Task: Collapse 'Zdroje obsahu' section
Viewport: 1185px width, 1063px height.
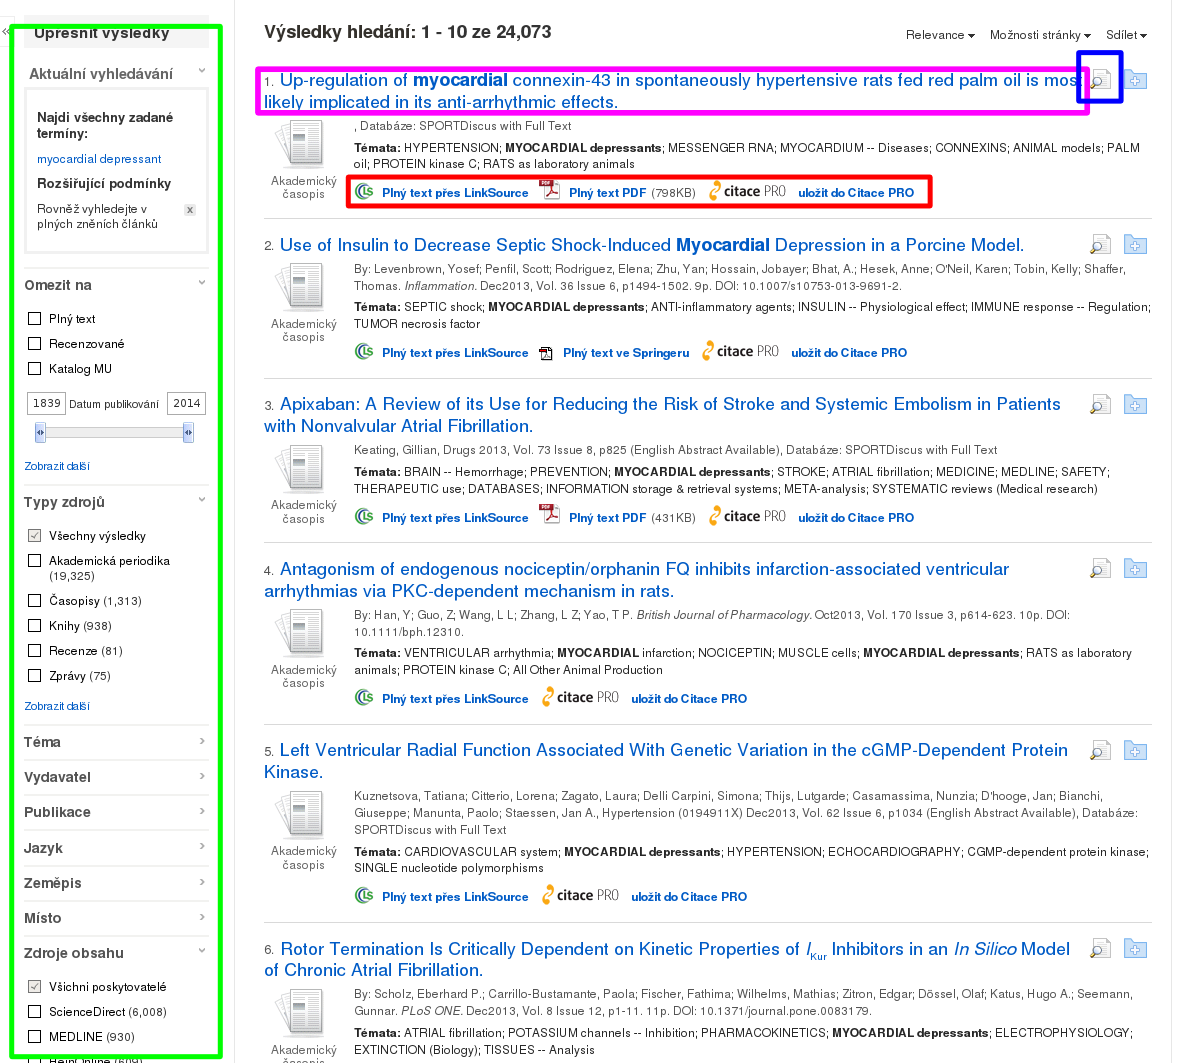Action: (202, 950)
